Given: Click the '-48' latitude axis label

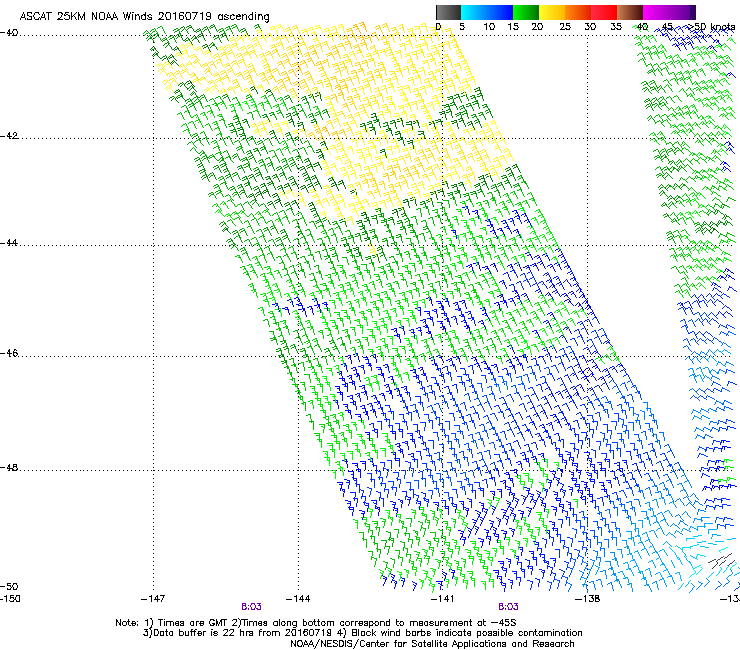Looking at the screenshot, I should pyautogui.click(x=9, y=467).
